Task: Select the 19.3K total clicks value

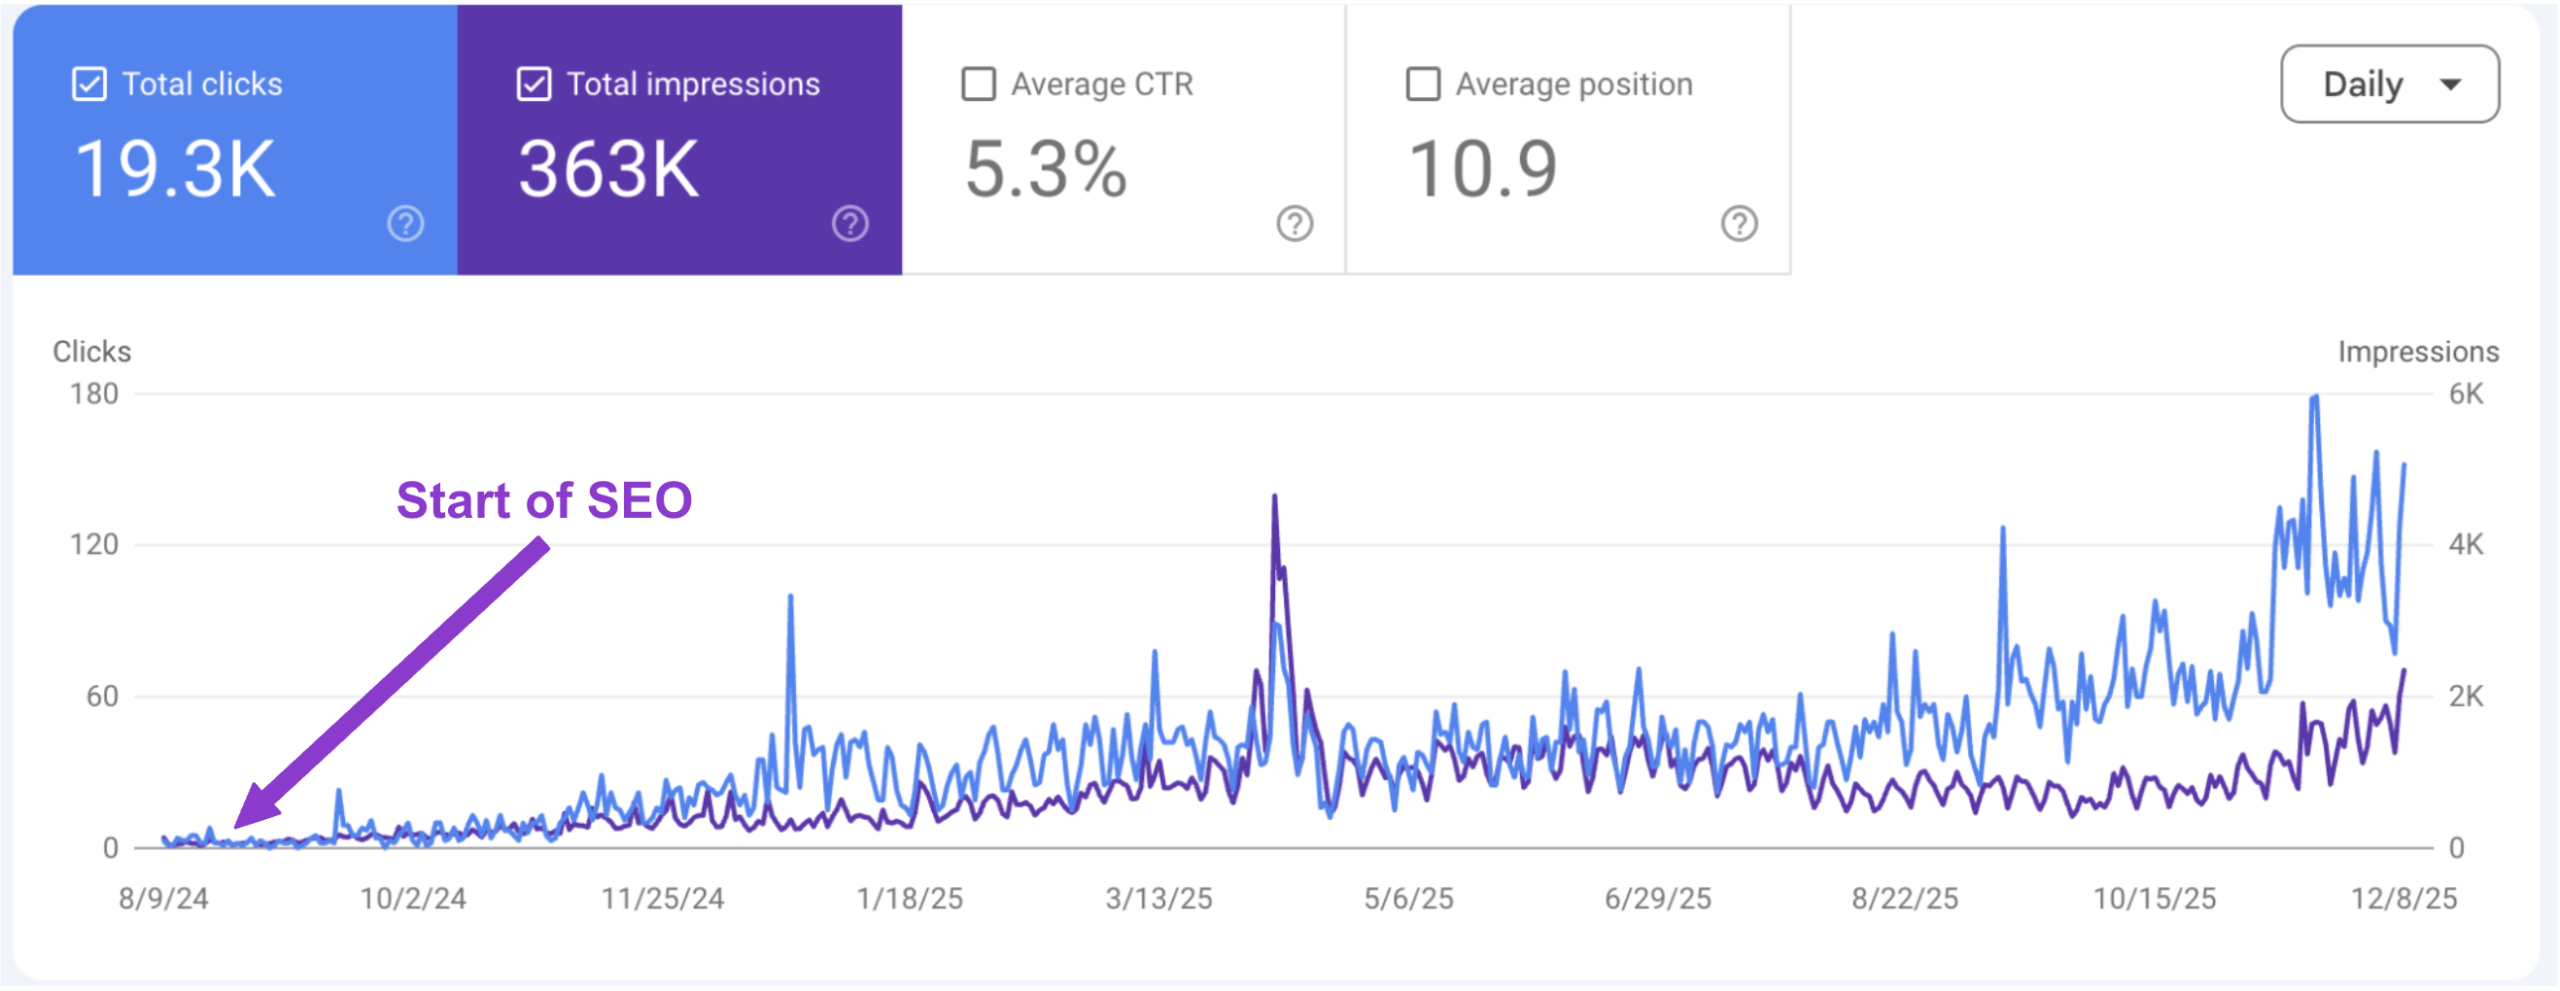Action: pyautogui.click(x=175, y=169)
